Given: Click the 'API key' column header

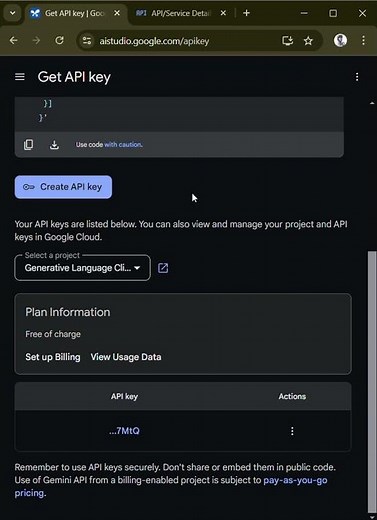Looking at the screenshot, I should (124, 396).
